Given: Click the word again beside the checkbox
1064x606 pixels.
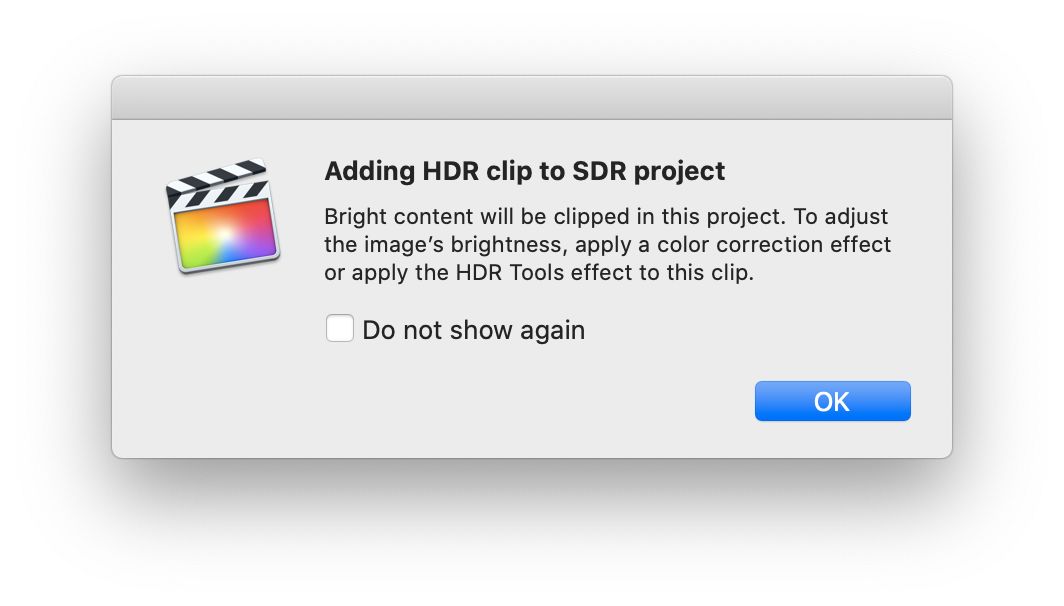Looking at the screenshot, I should point(552,332).
